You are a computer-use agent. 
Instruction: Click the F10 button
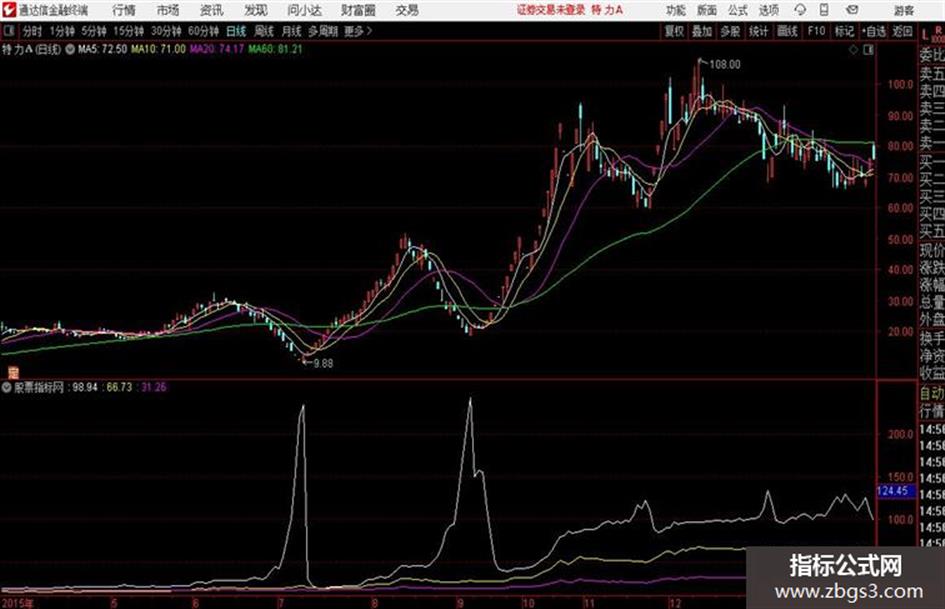pos(816,31)
